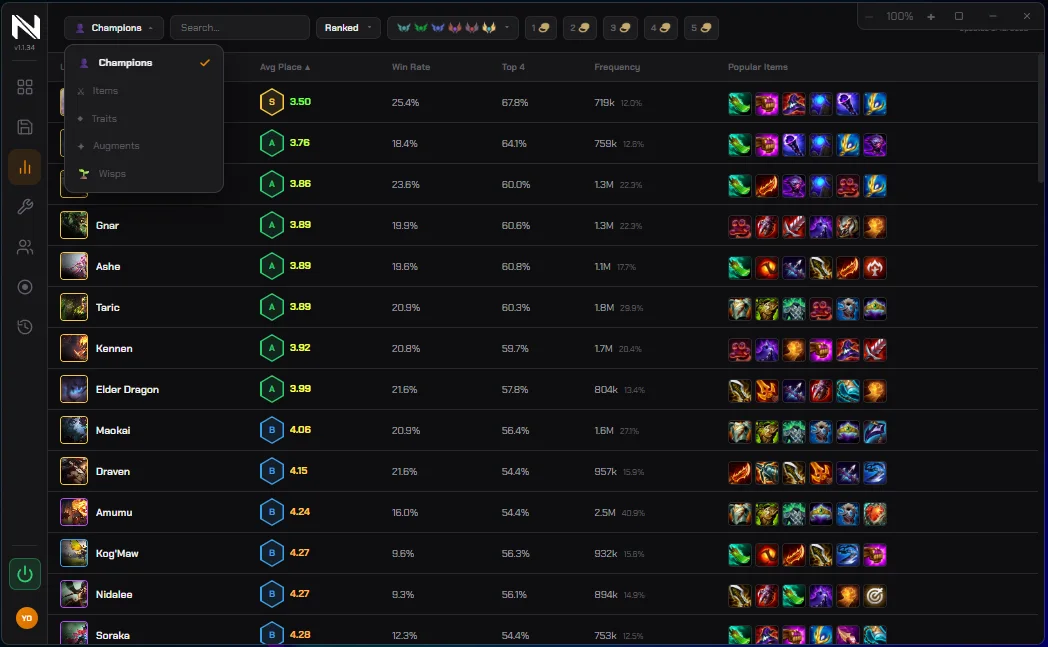1048x647 pixels.
Task: Sort by the Top 4 column header
Action: tap(513, 67)
